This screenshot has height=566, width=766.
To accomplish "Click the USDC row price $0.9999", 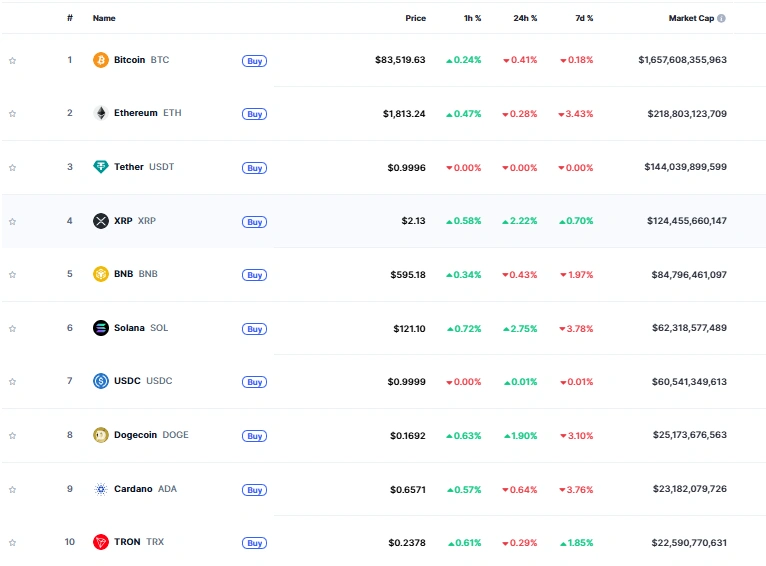I will (406, 382).
